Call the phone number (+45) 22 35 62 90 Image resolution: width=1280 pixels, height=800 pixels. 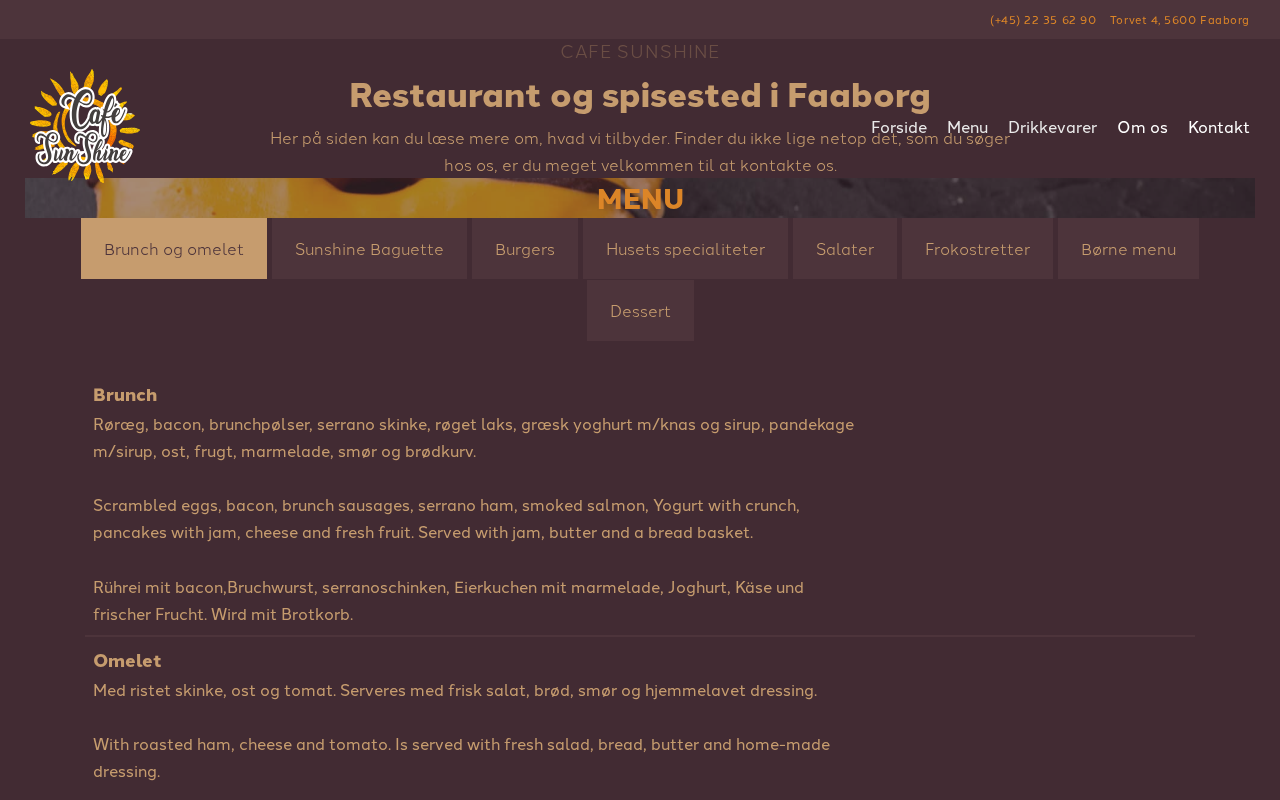coord(1043,20)
